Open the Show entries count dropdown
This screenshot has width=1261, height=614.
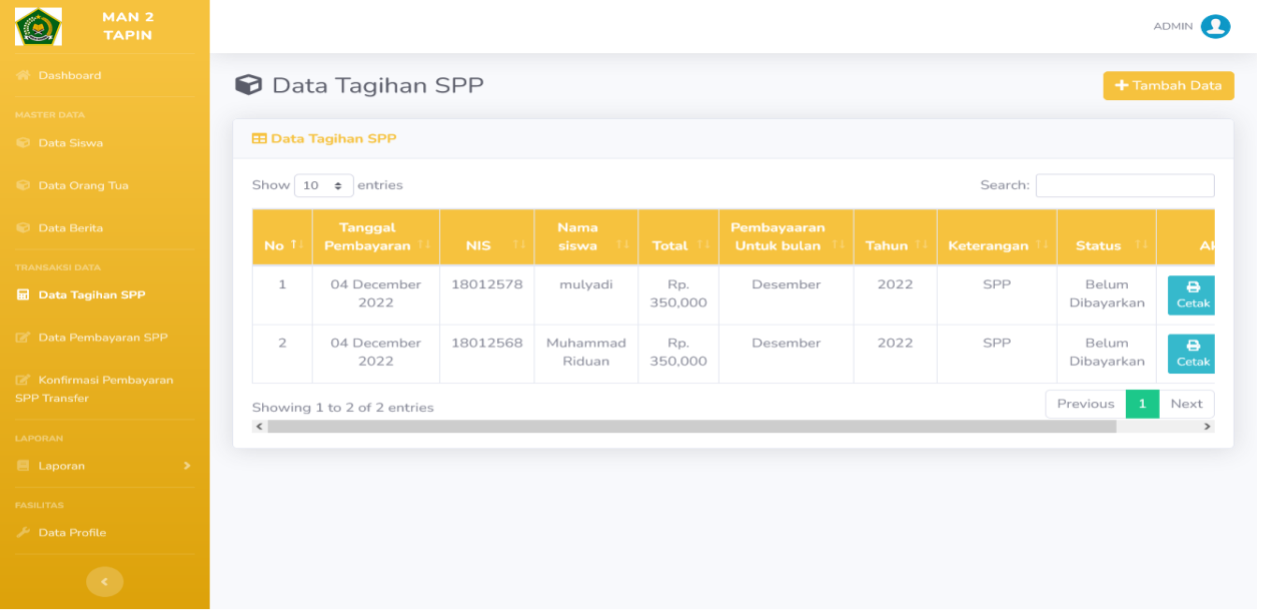click(x=324, y=186)
